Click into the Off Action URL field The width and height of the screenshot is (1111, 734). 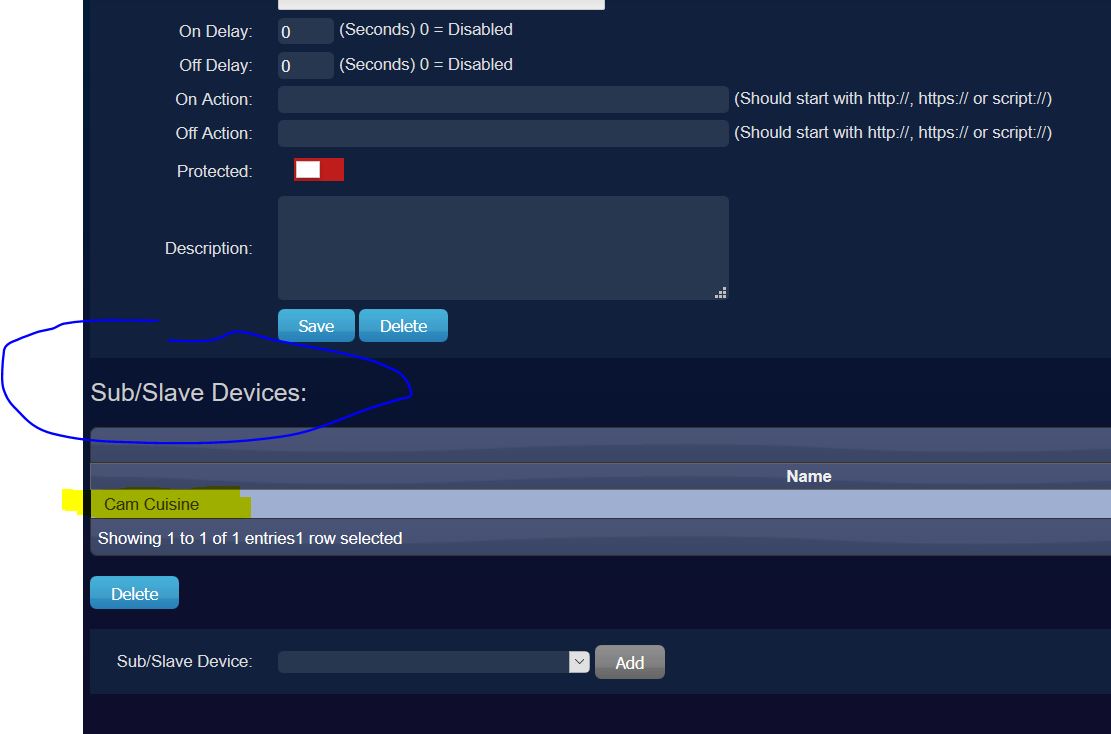[x=502, y=133]
